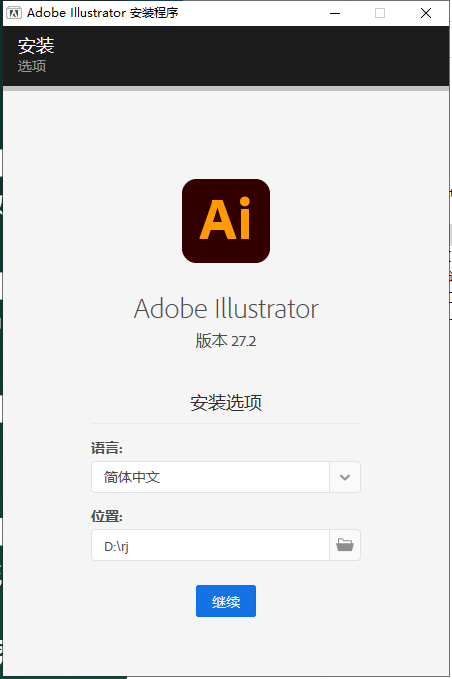This screenshot has height=679, width=452.
Task: Browse install location via folder icon
Action: coord(345,545)
